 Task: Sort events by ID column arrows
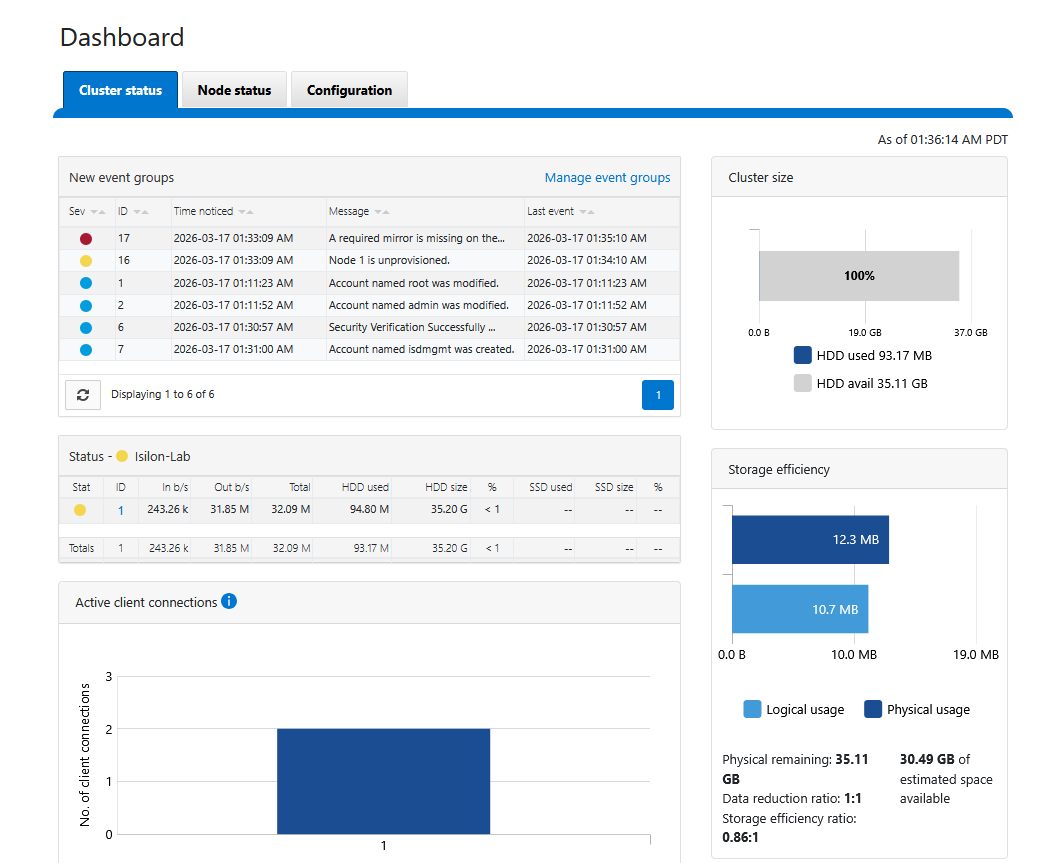click(x=140, y=212)
